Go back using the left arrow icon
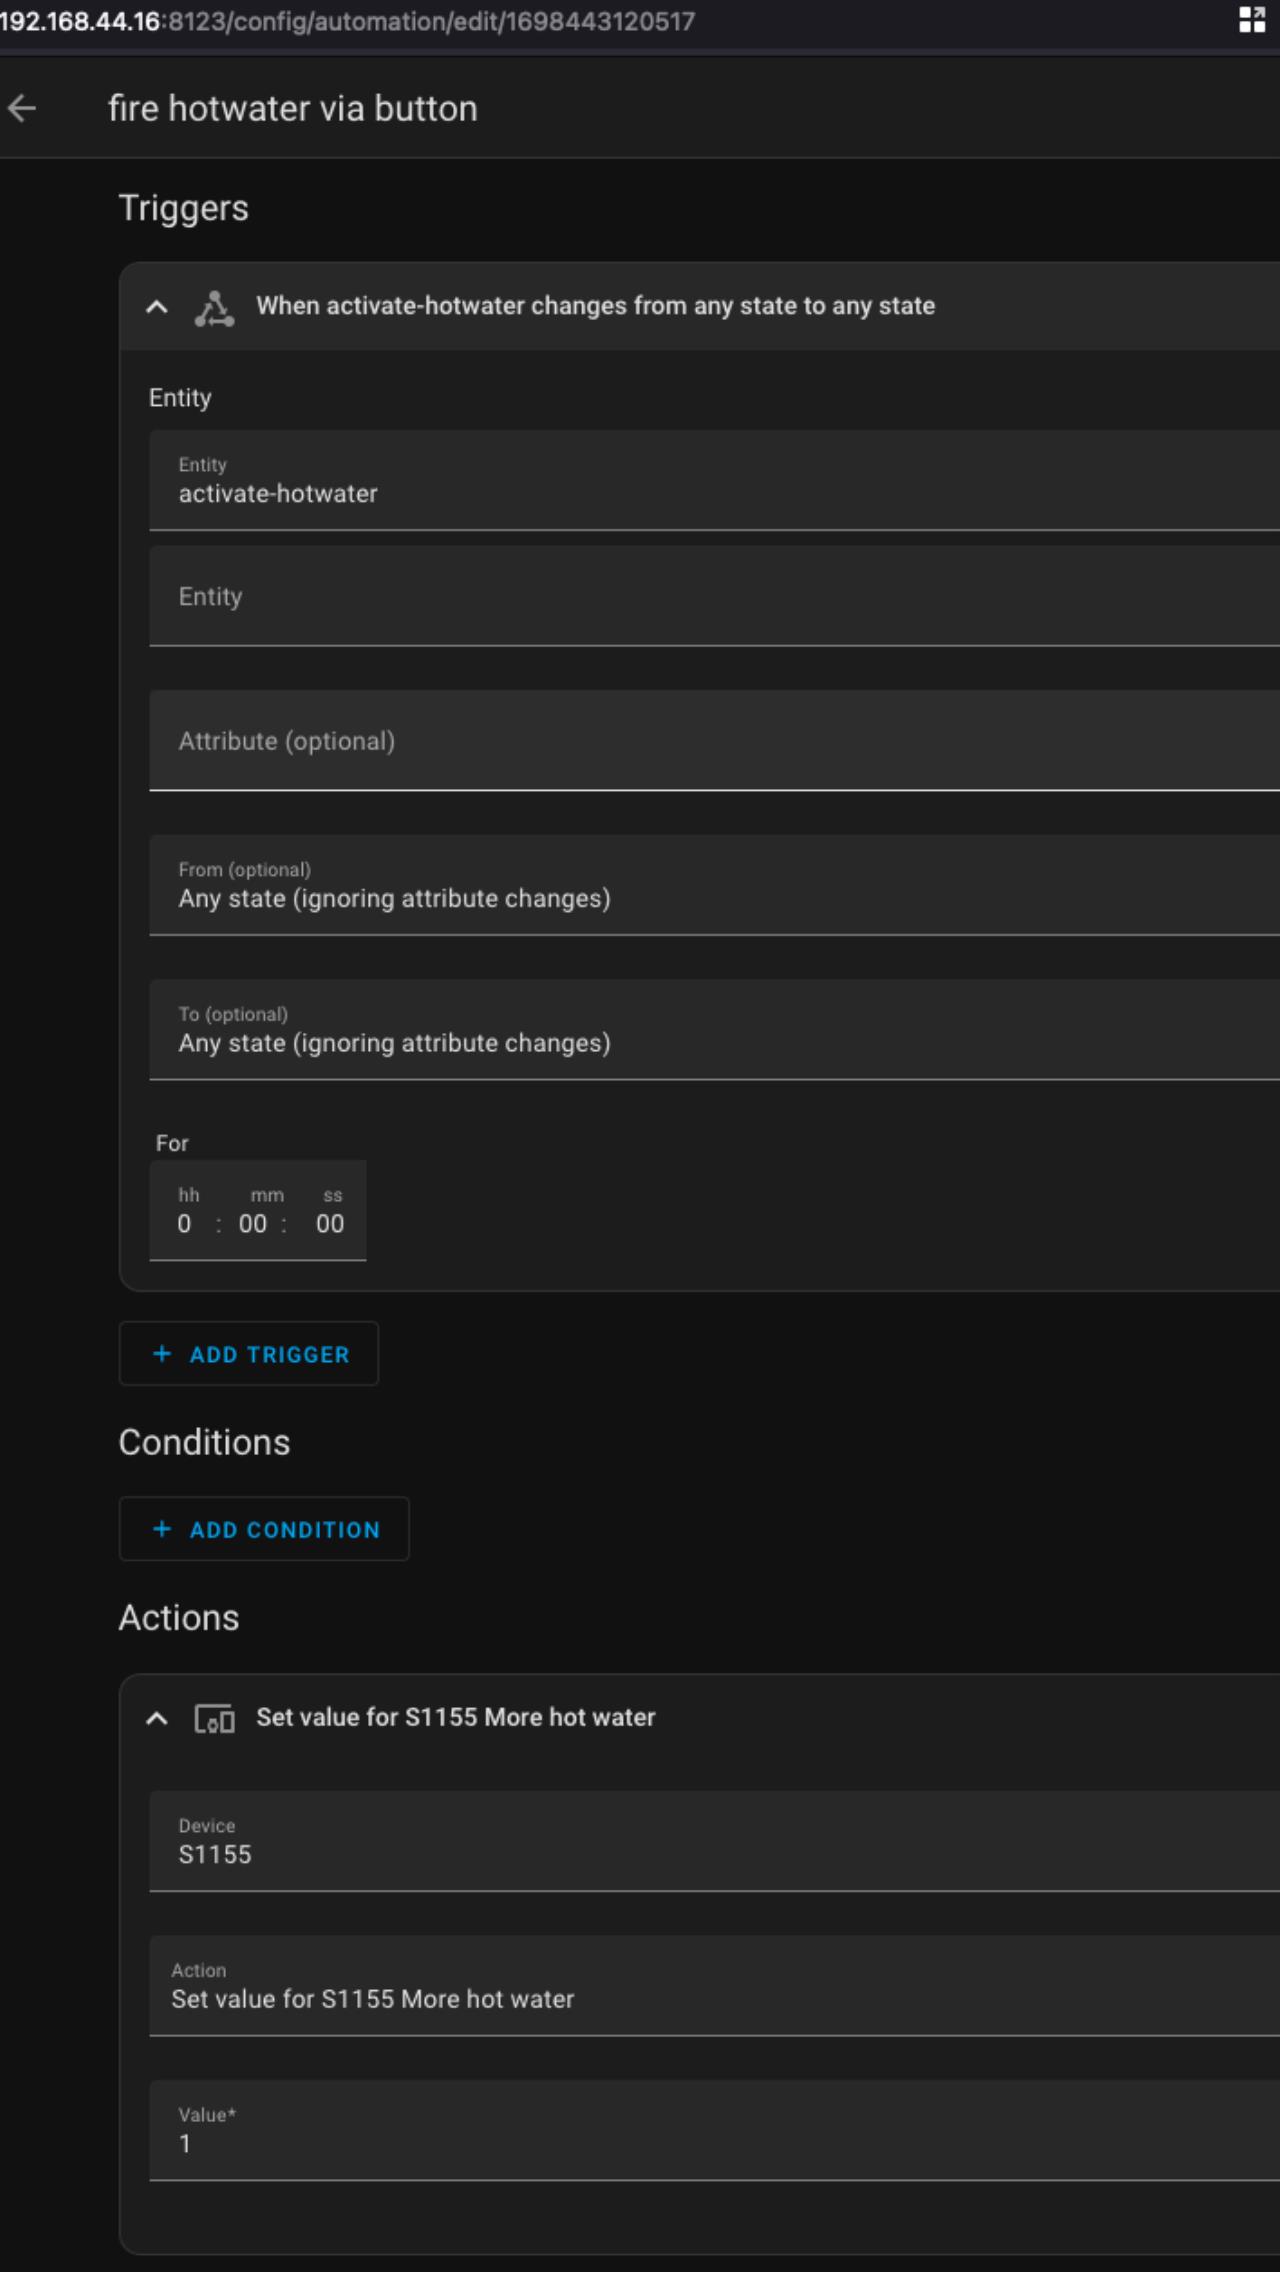The width and height of the screenshot is (1280, 2272). pyautogui.click(x=22, y=108)
